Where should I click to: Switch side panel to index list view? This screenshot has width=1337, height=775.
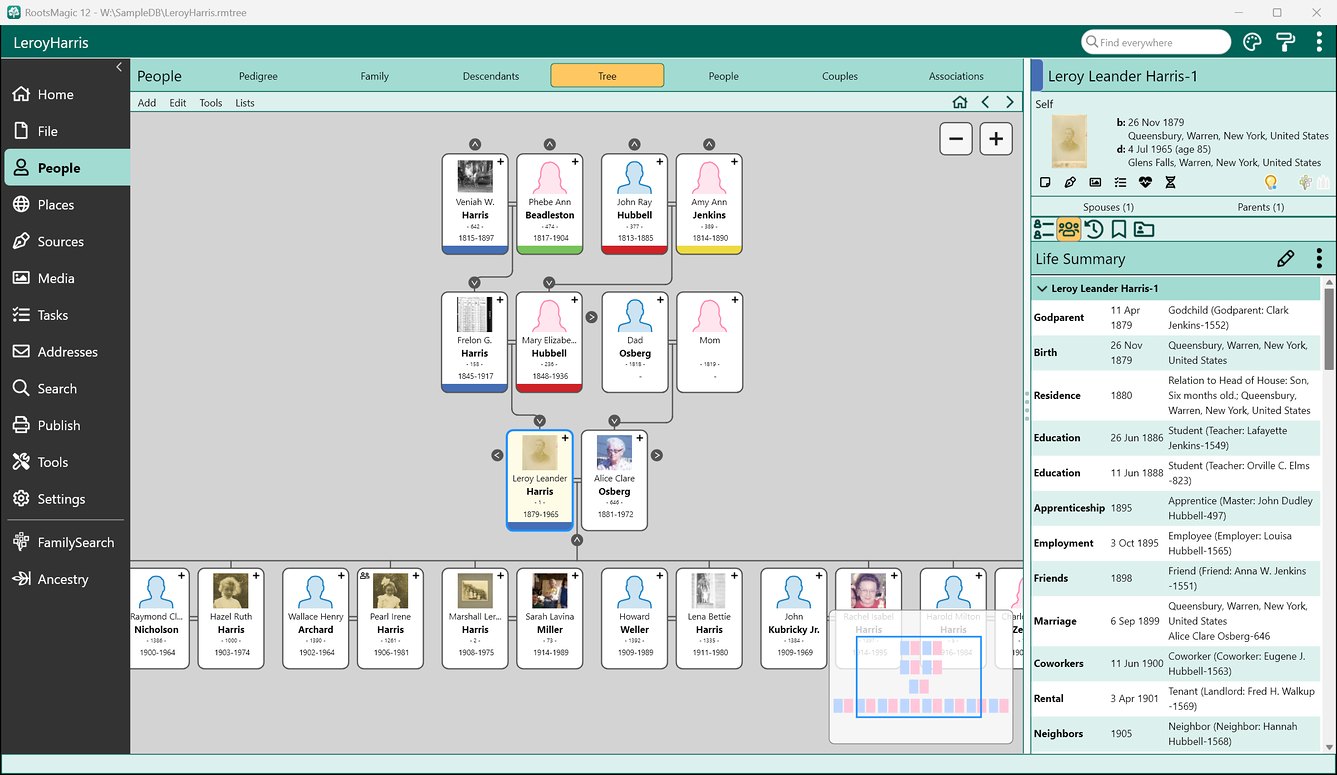pos(1044,229)
